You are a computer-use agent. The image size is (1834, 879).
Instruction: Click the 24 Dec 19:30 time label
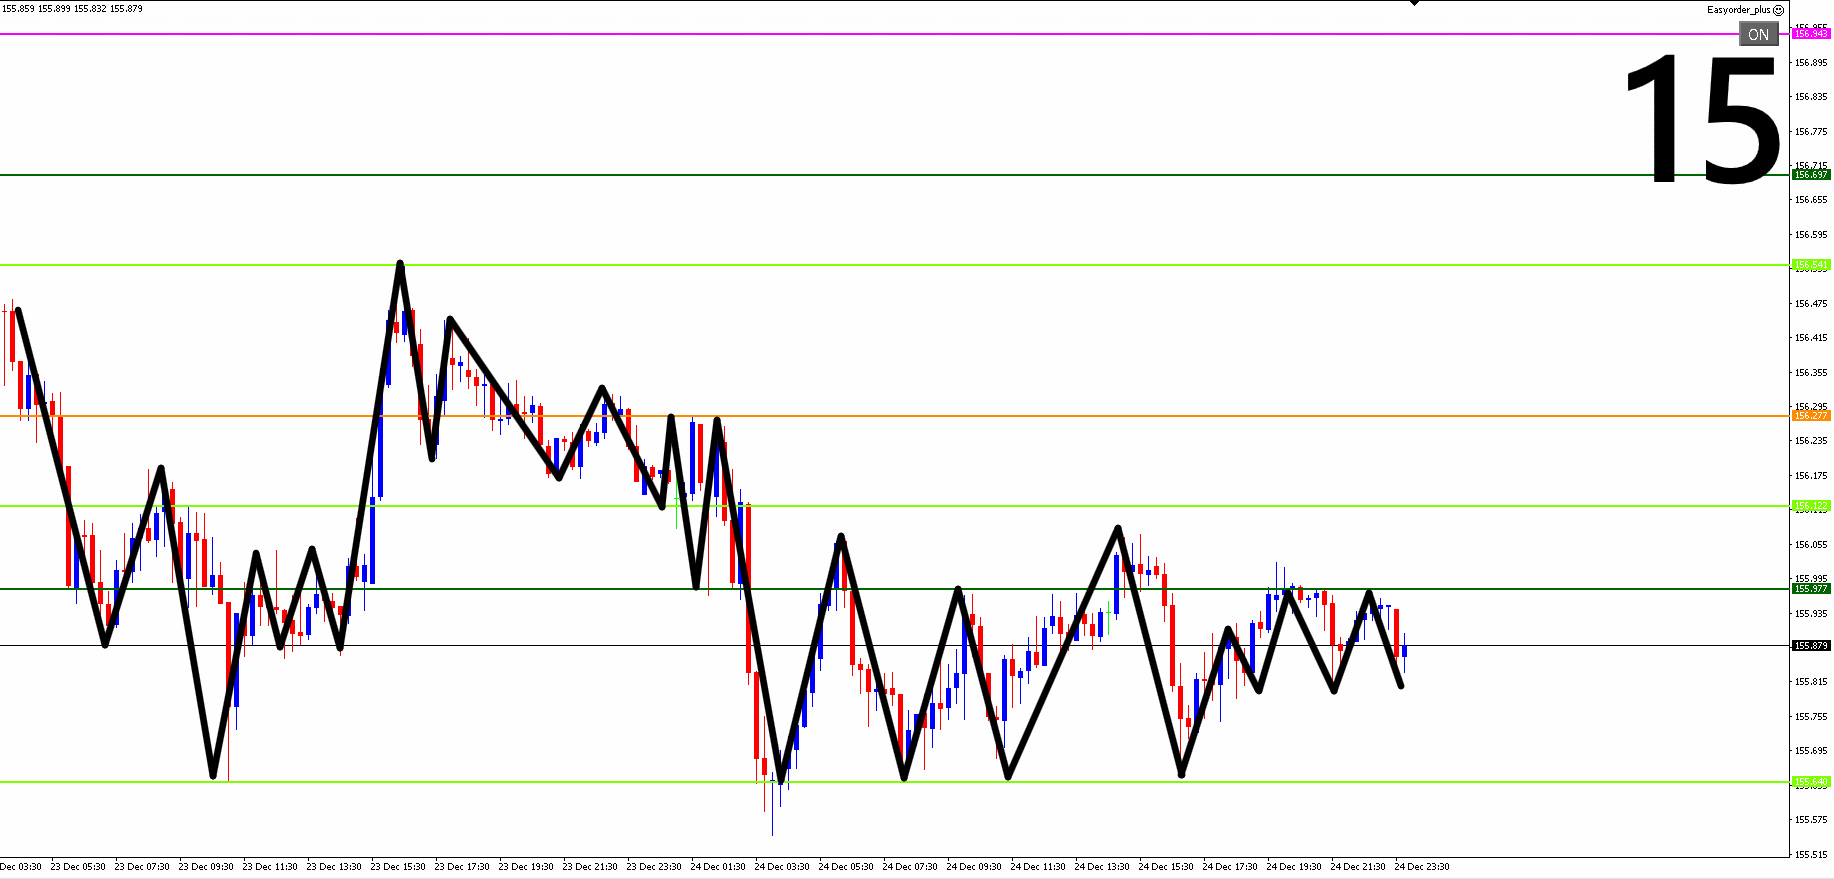1294,867
